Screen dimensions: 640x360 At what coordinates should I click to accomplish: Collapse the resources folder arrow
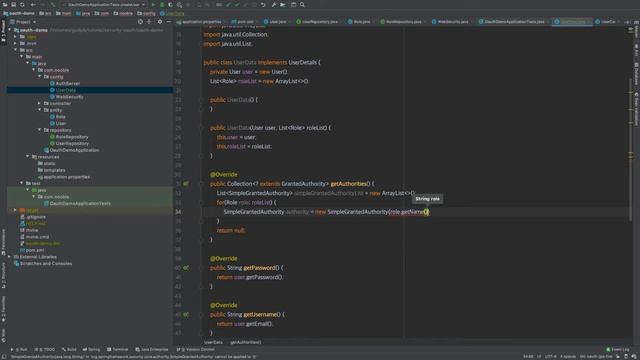click(x=28, y=156)
